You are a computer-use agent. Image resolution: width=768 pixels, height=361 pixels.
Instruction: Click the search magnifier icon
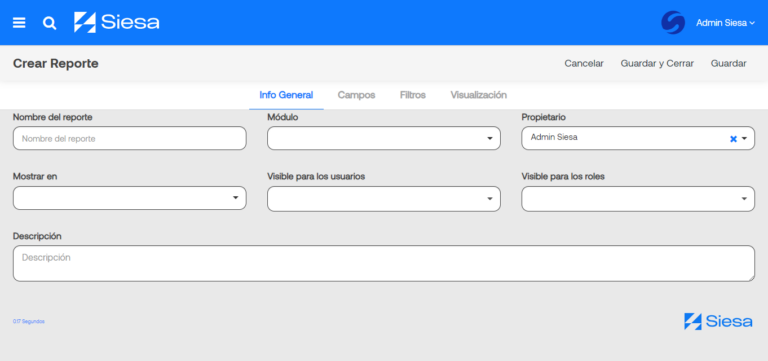pos(49,23)
